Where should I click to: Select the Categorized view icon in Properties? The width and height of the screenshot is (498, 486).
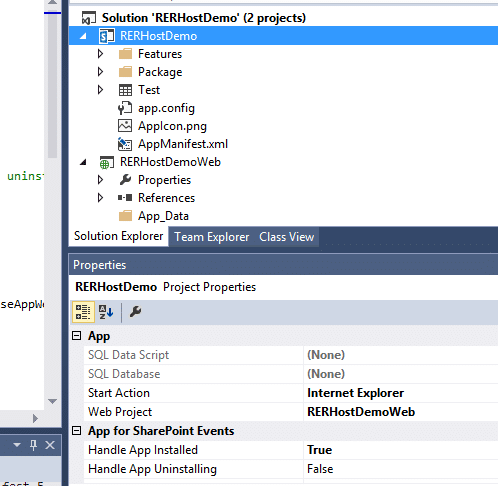tap(83, 312)
